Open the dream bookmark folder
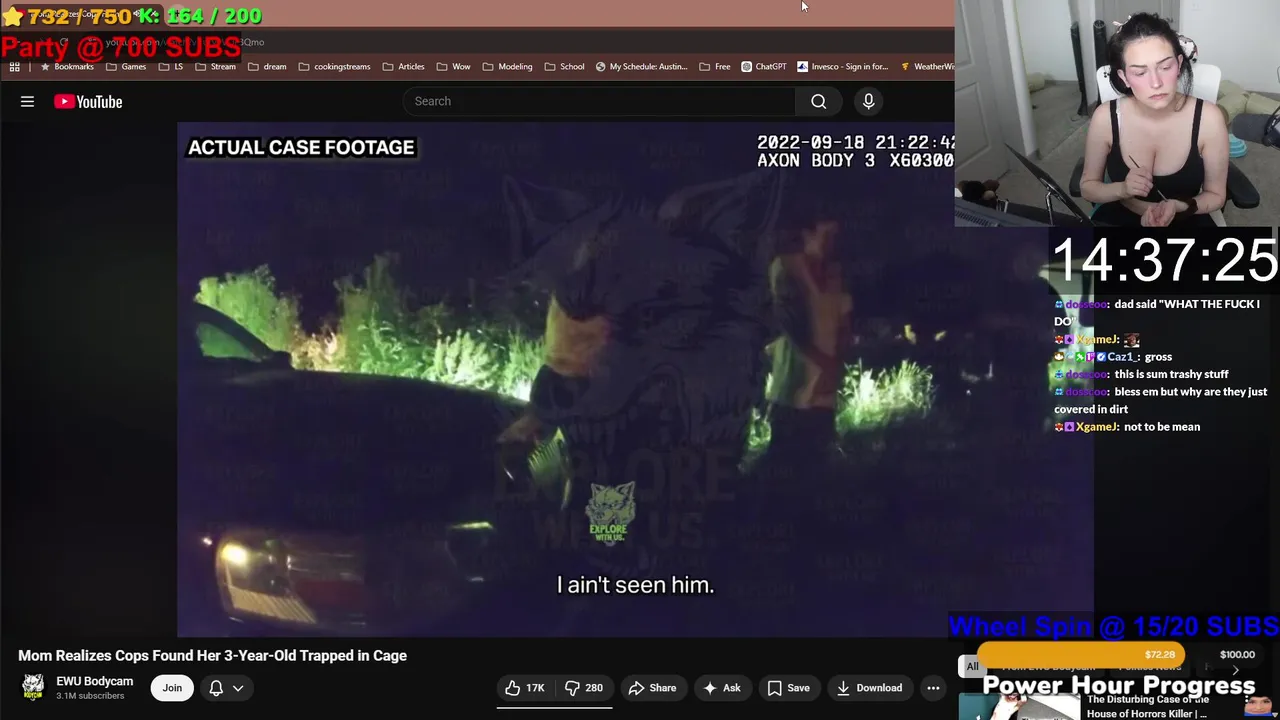 tap(267, 67)
